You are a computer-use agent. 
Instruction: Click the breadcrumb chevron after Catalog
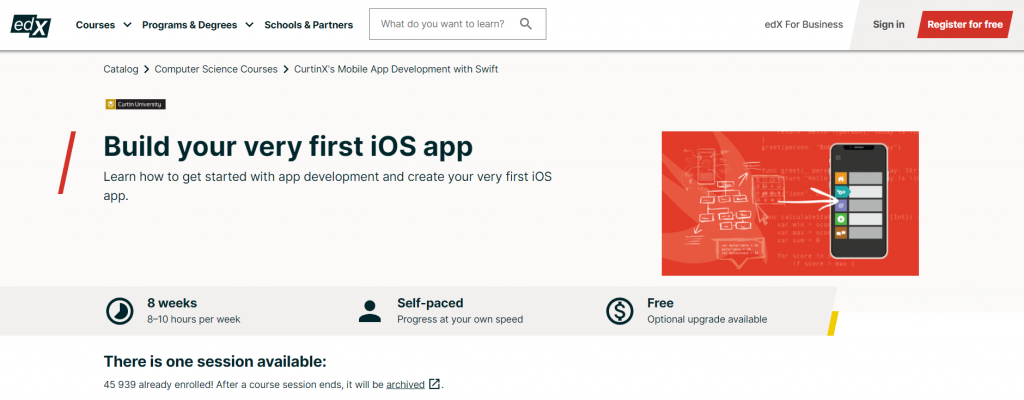coord(146,69)
